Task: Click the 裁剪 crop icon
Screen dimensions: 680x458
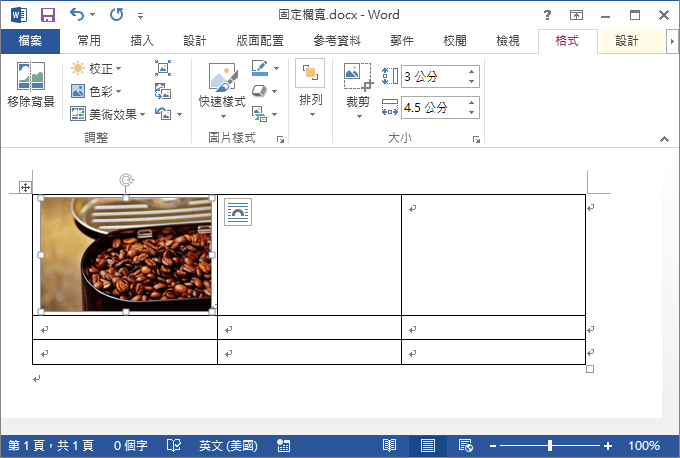Action: pyautogui.click(x=358, y=76)
